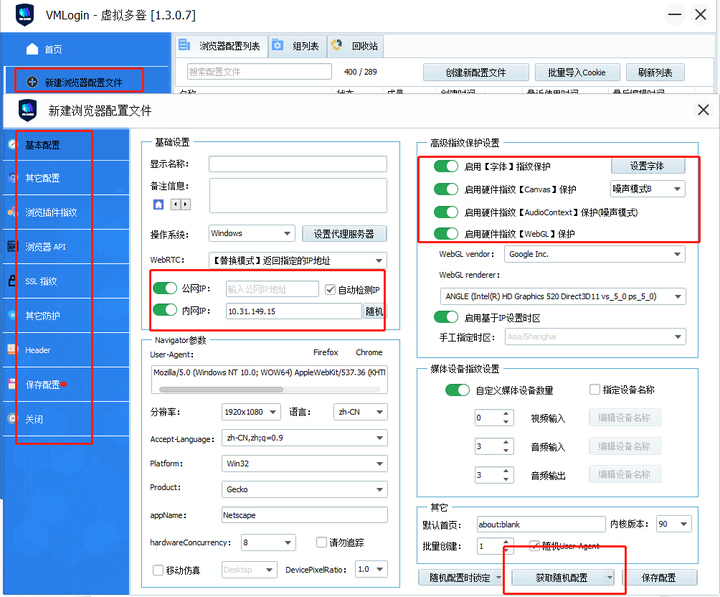Increase the 视频输入 device count

[506, 414]
